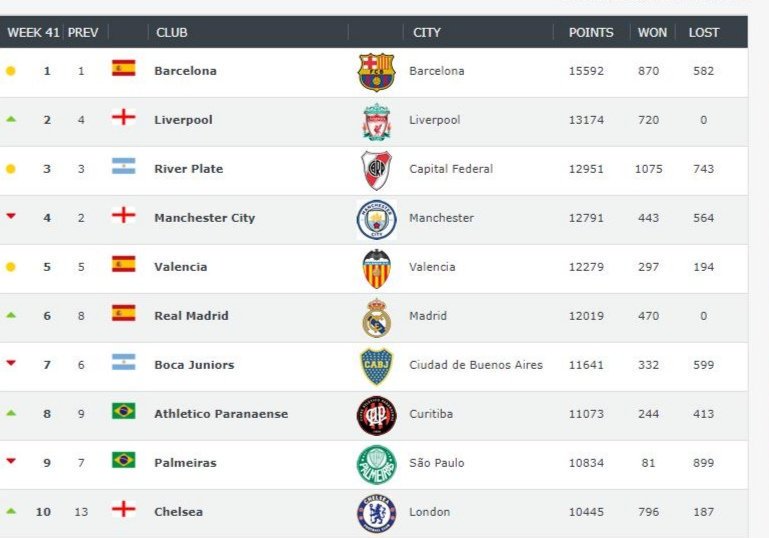Sort by the WON column header

(652, 32)
